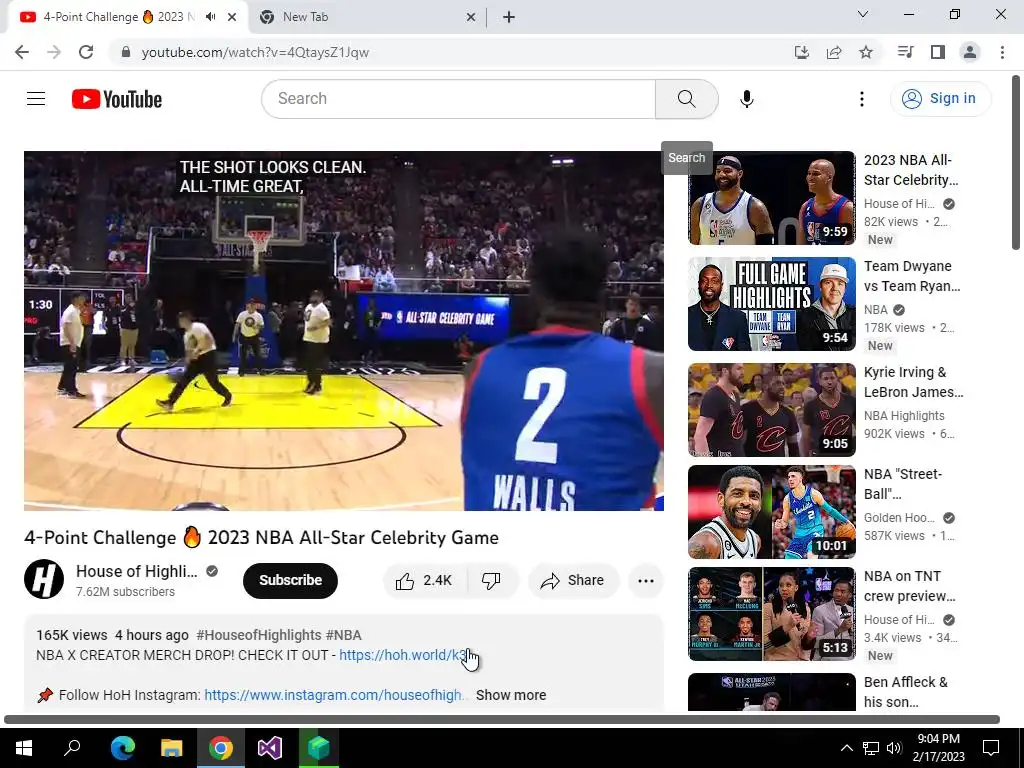Expand the description with Show more
Image resolution: width=1024 pixels, height=768 pixels.
point(511,696)
